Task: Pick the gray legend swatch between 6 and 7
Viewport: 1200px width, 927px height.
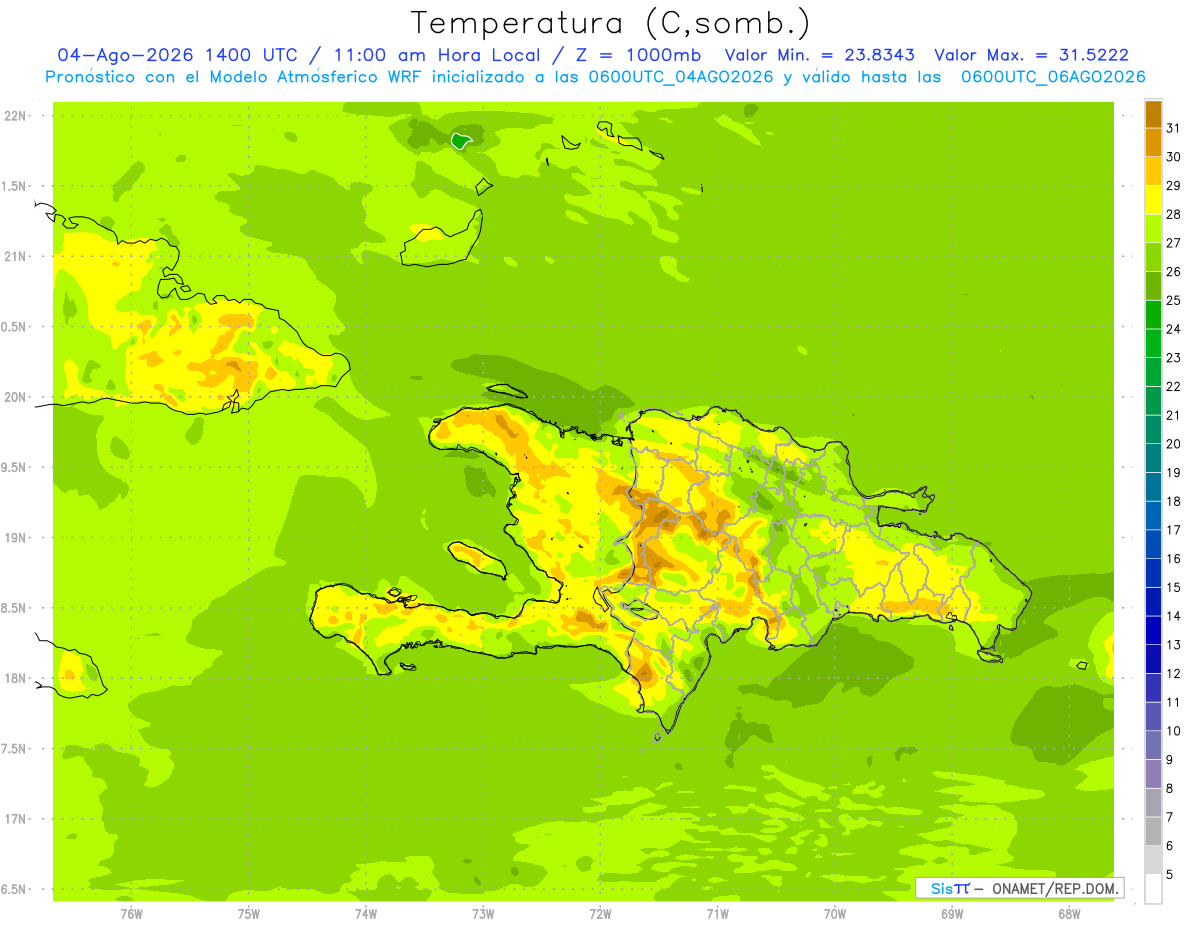Action: (1153, 831)
